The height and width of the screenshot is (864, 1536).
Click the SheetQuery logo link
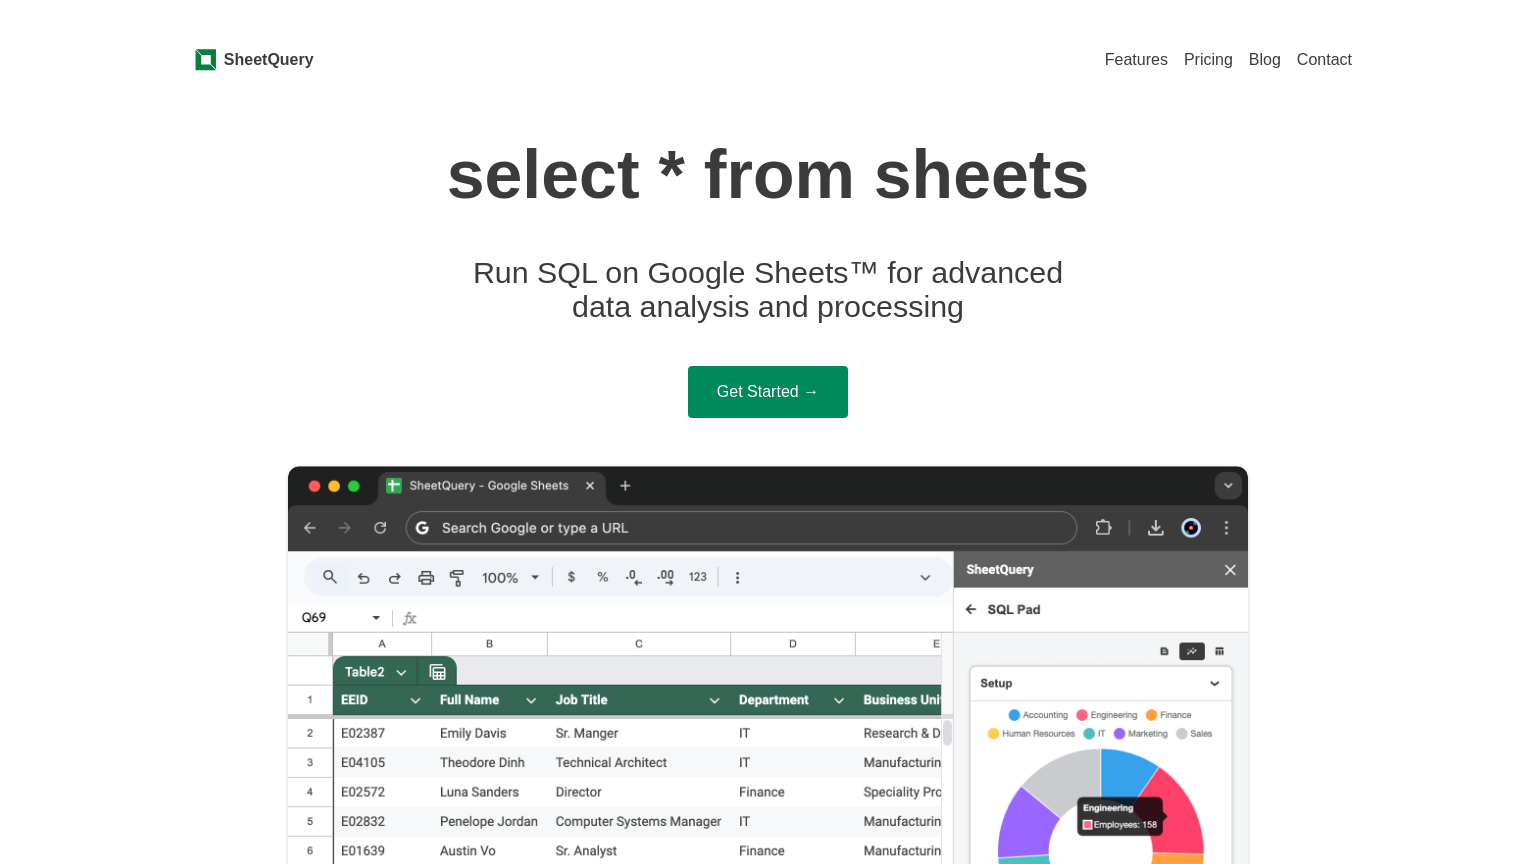tap(254, 60)
